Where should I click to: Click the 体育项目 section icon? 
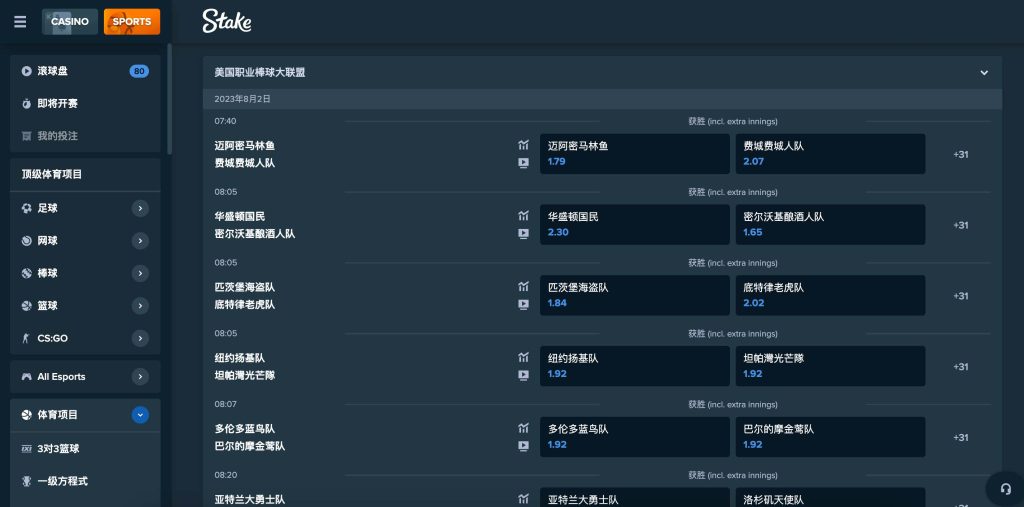[x=26, y=415]
